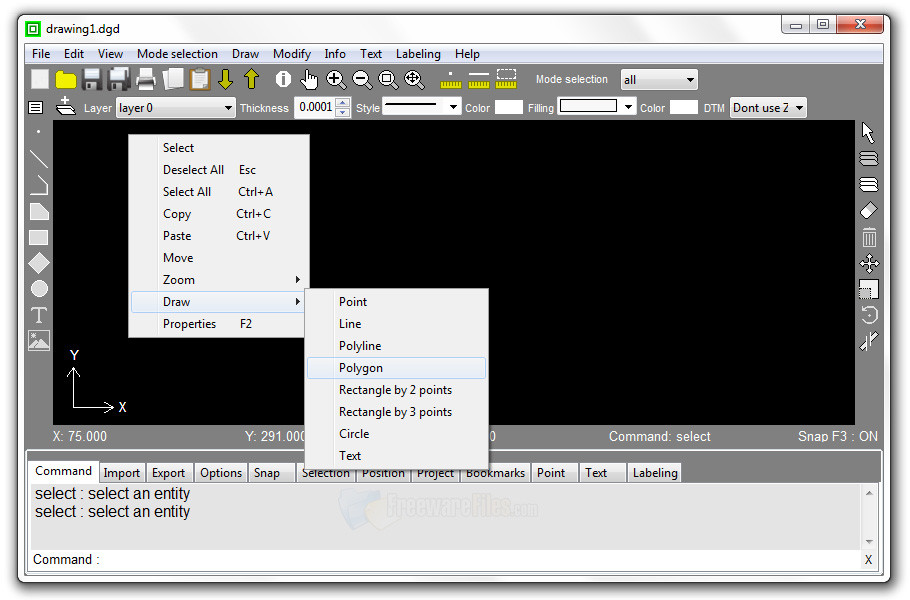Viewport: 910px width, 600px height.
Task: Click the trash delete icon
Action: pos(869,237)
